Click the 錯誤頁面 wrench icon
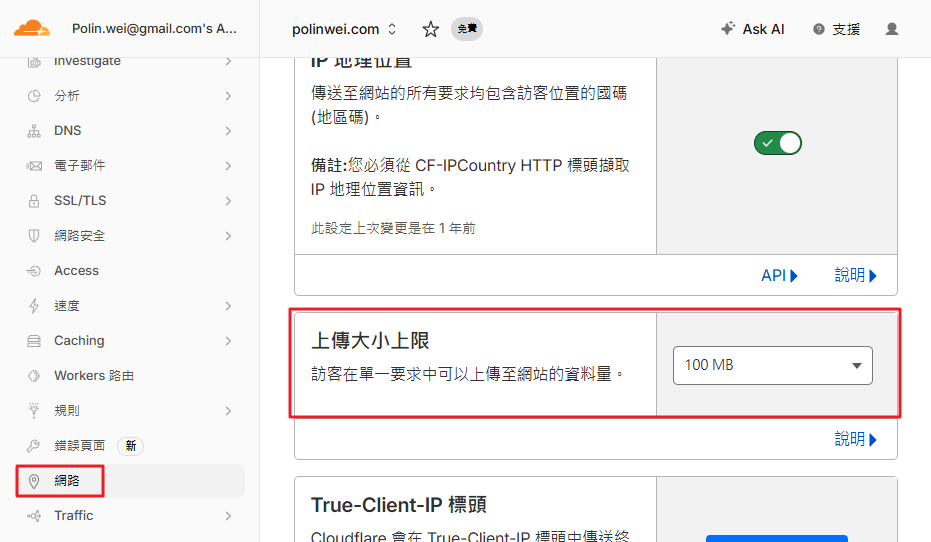The height and width of the screenshot is (542, 931). coord(34,446)
